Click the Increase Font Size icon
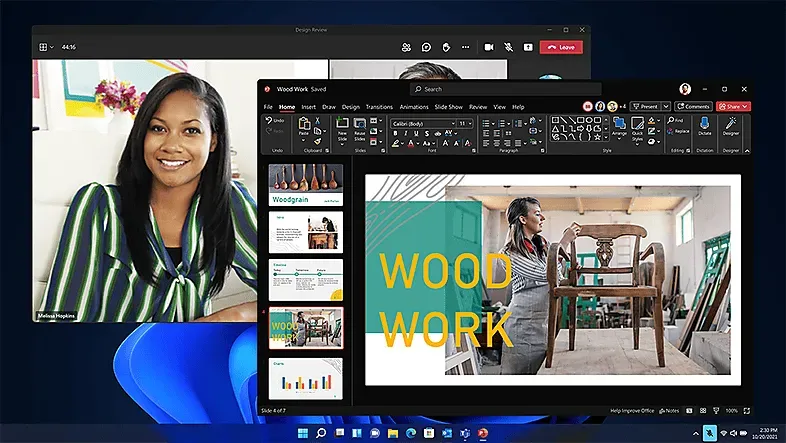The width and height of the screenshot is (786, 443). click(445, 143)
